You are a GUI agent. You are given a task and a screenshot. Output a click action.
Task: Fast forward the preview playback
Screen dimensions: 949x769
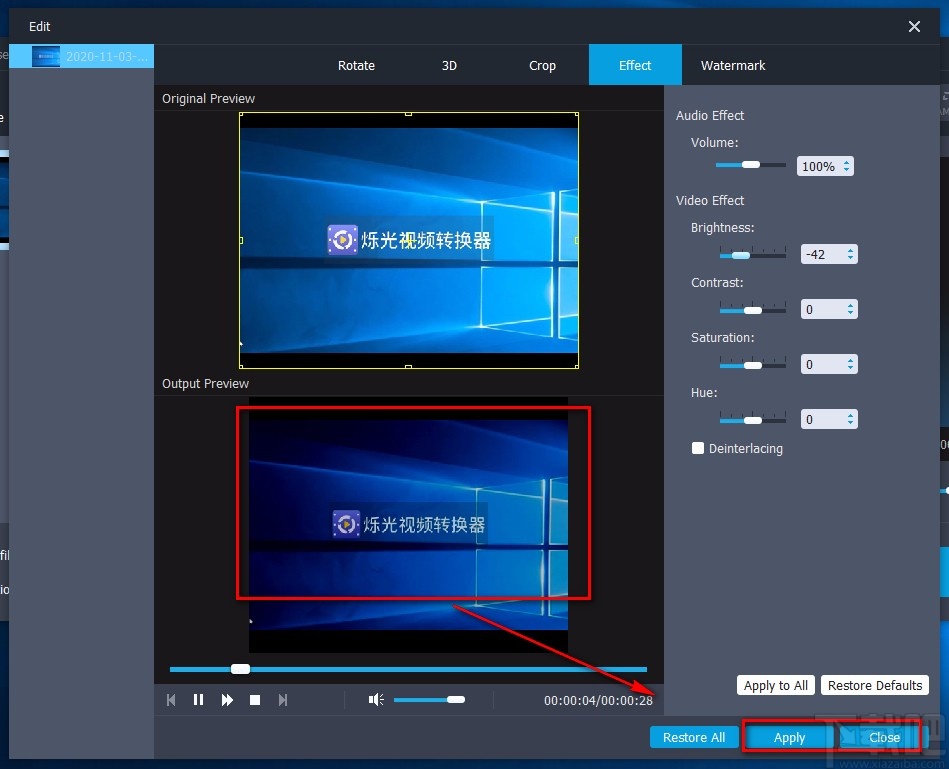click(x=227, y=700)
